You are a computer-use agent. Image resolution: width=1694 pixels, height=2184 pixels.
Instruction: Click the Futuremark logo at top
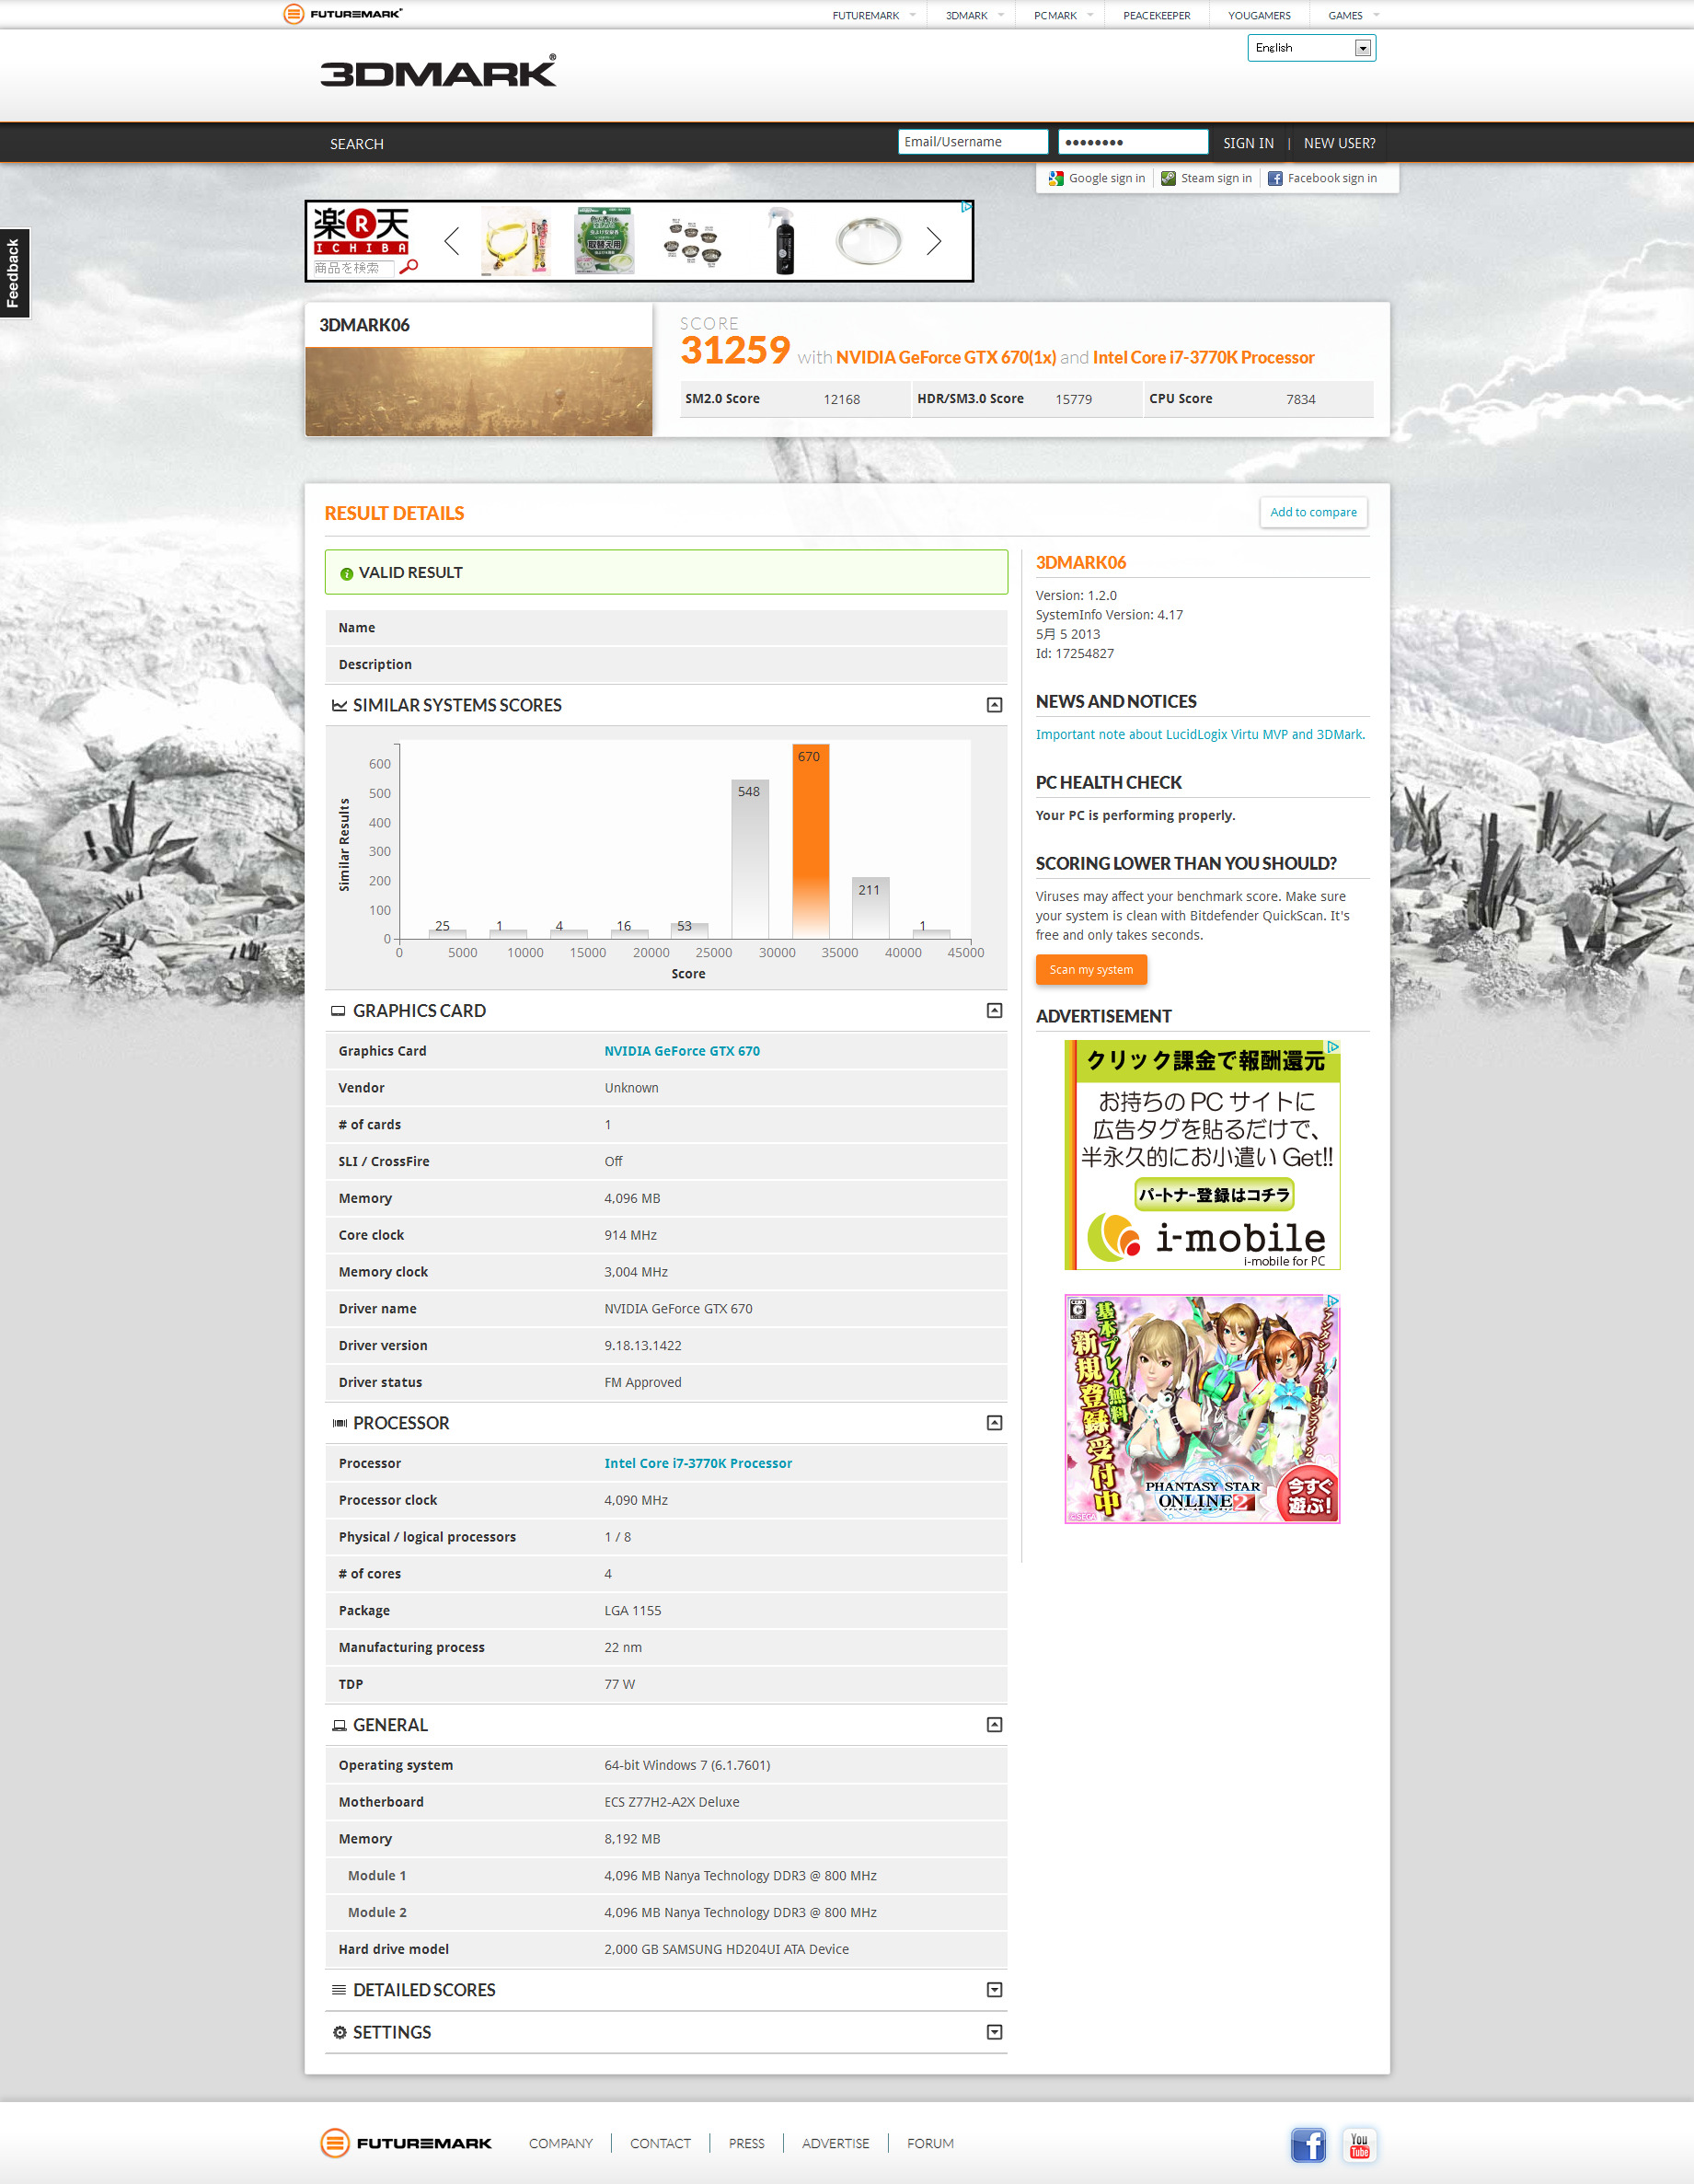tap(343, 14)
